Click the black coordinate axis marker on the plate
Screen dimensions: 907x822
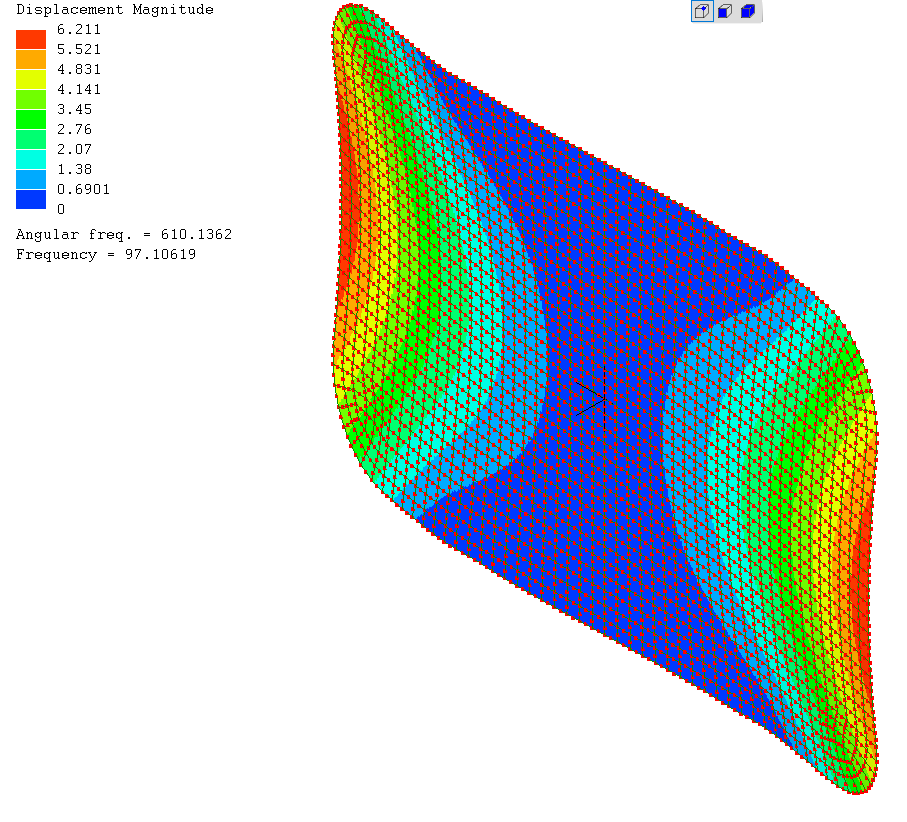[591, 399]
